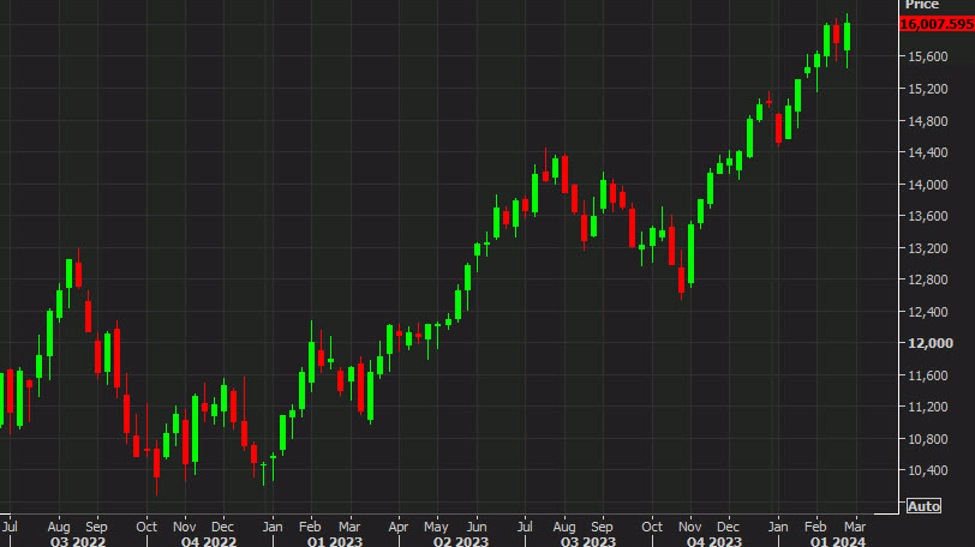Select the 13,600 price axis value
The width and height of the screenshot is (975, 547).
pyautogui.click(x=928, y=216)
